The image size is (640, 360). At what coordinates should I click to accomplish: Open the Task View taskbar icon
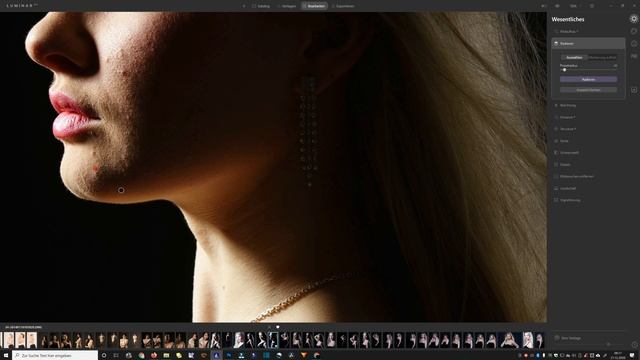point(116,356)
